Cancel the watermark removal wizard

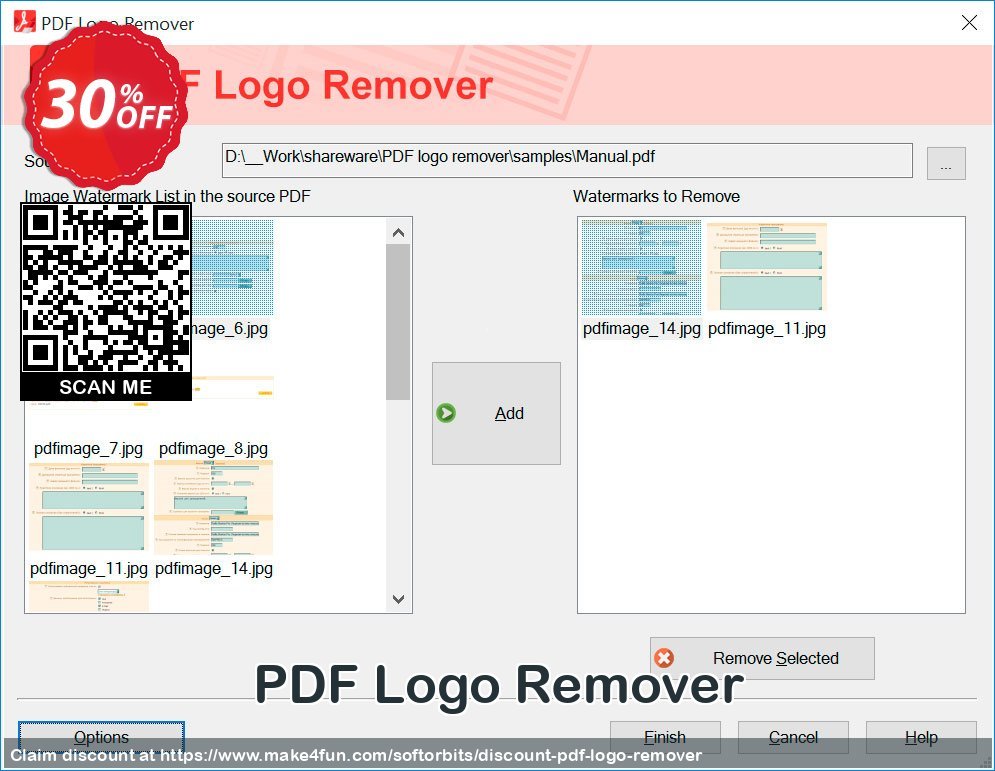tap(793, 737)
